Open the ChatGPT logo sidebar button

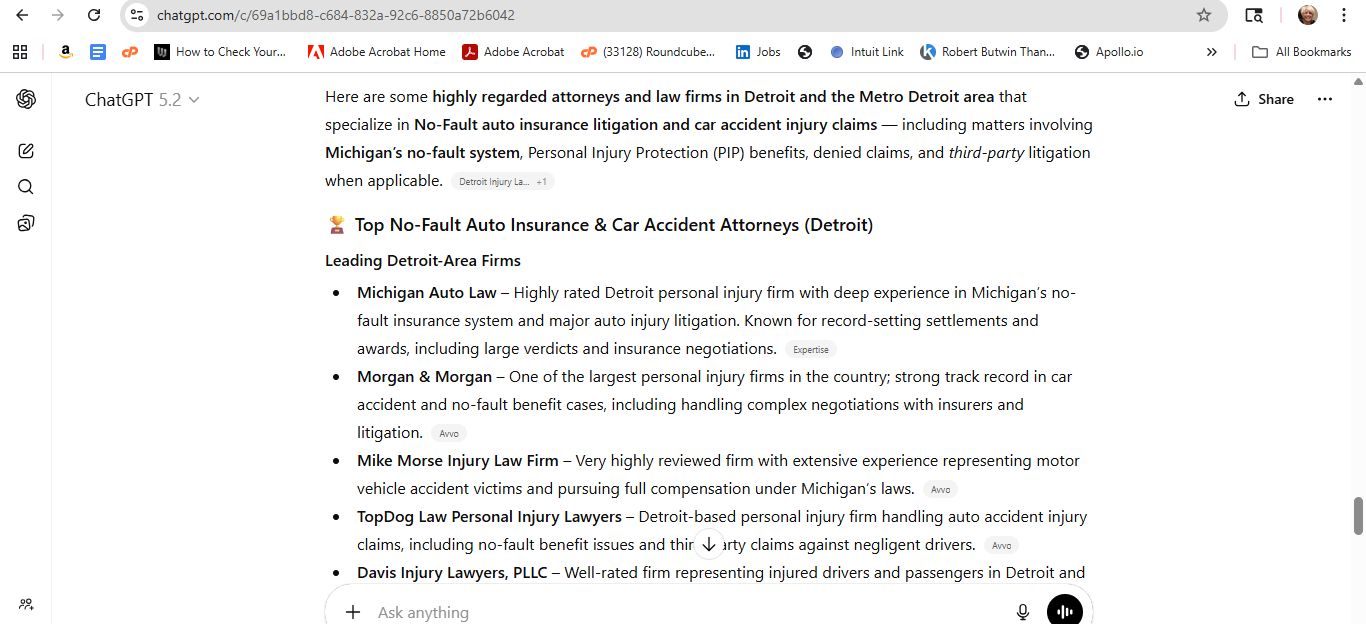(x=26, y=99)
